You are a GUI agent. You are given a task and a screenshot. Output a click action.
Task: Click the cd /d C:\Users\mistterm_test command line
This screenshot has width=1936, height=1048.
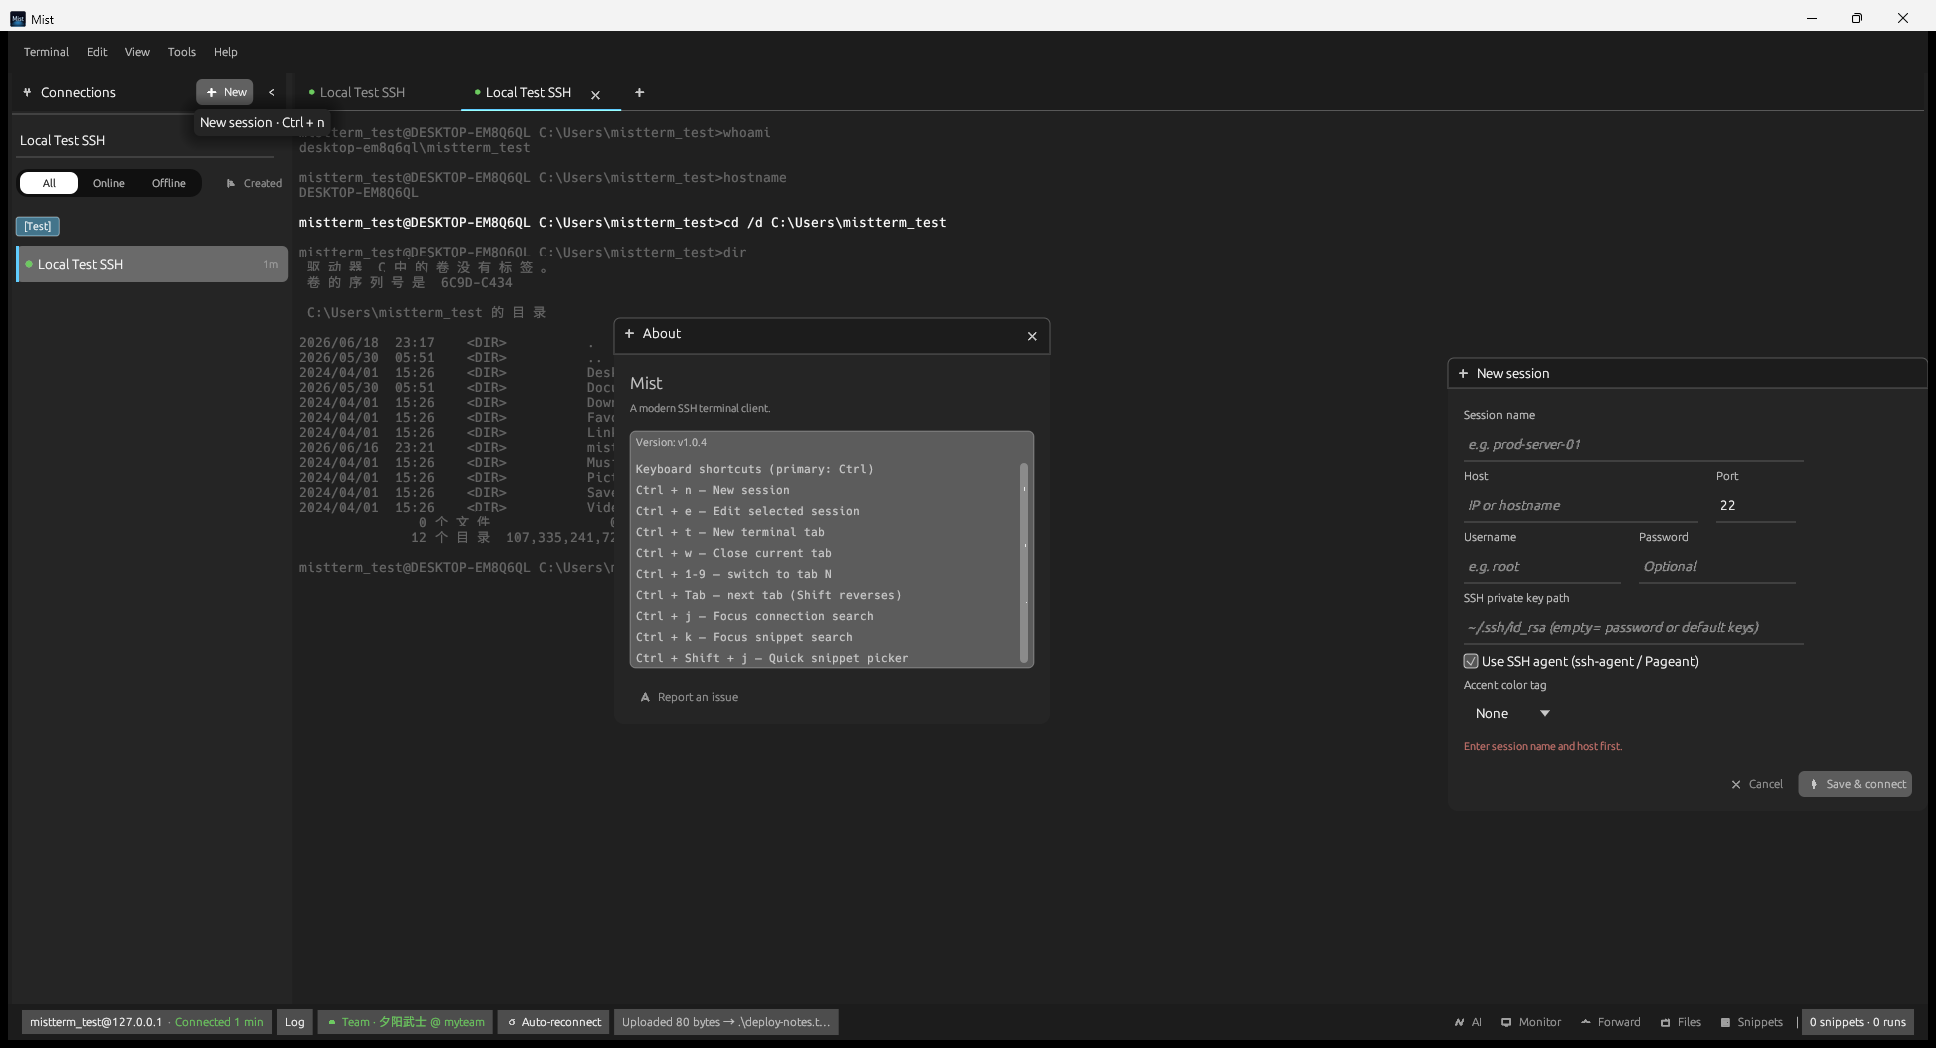tap(622, 222)
